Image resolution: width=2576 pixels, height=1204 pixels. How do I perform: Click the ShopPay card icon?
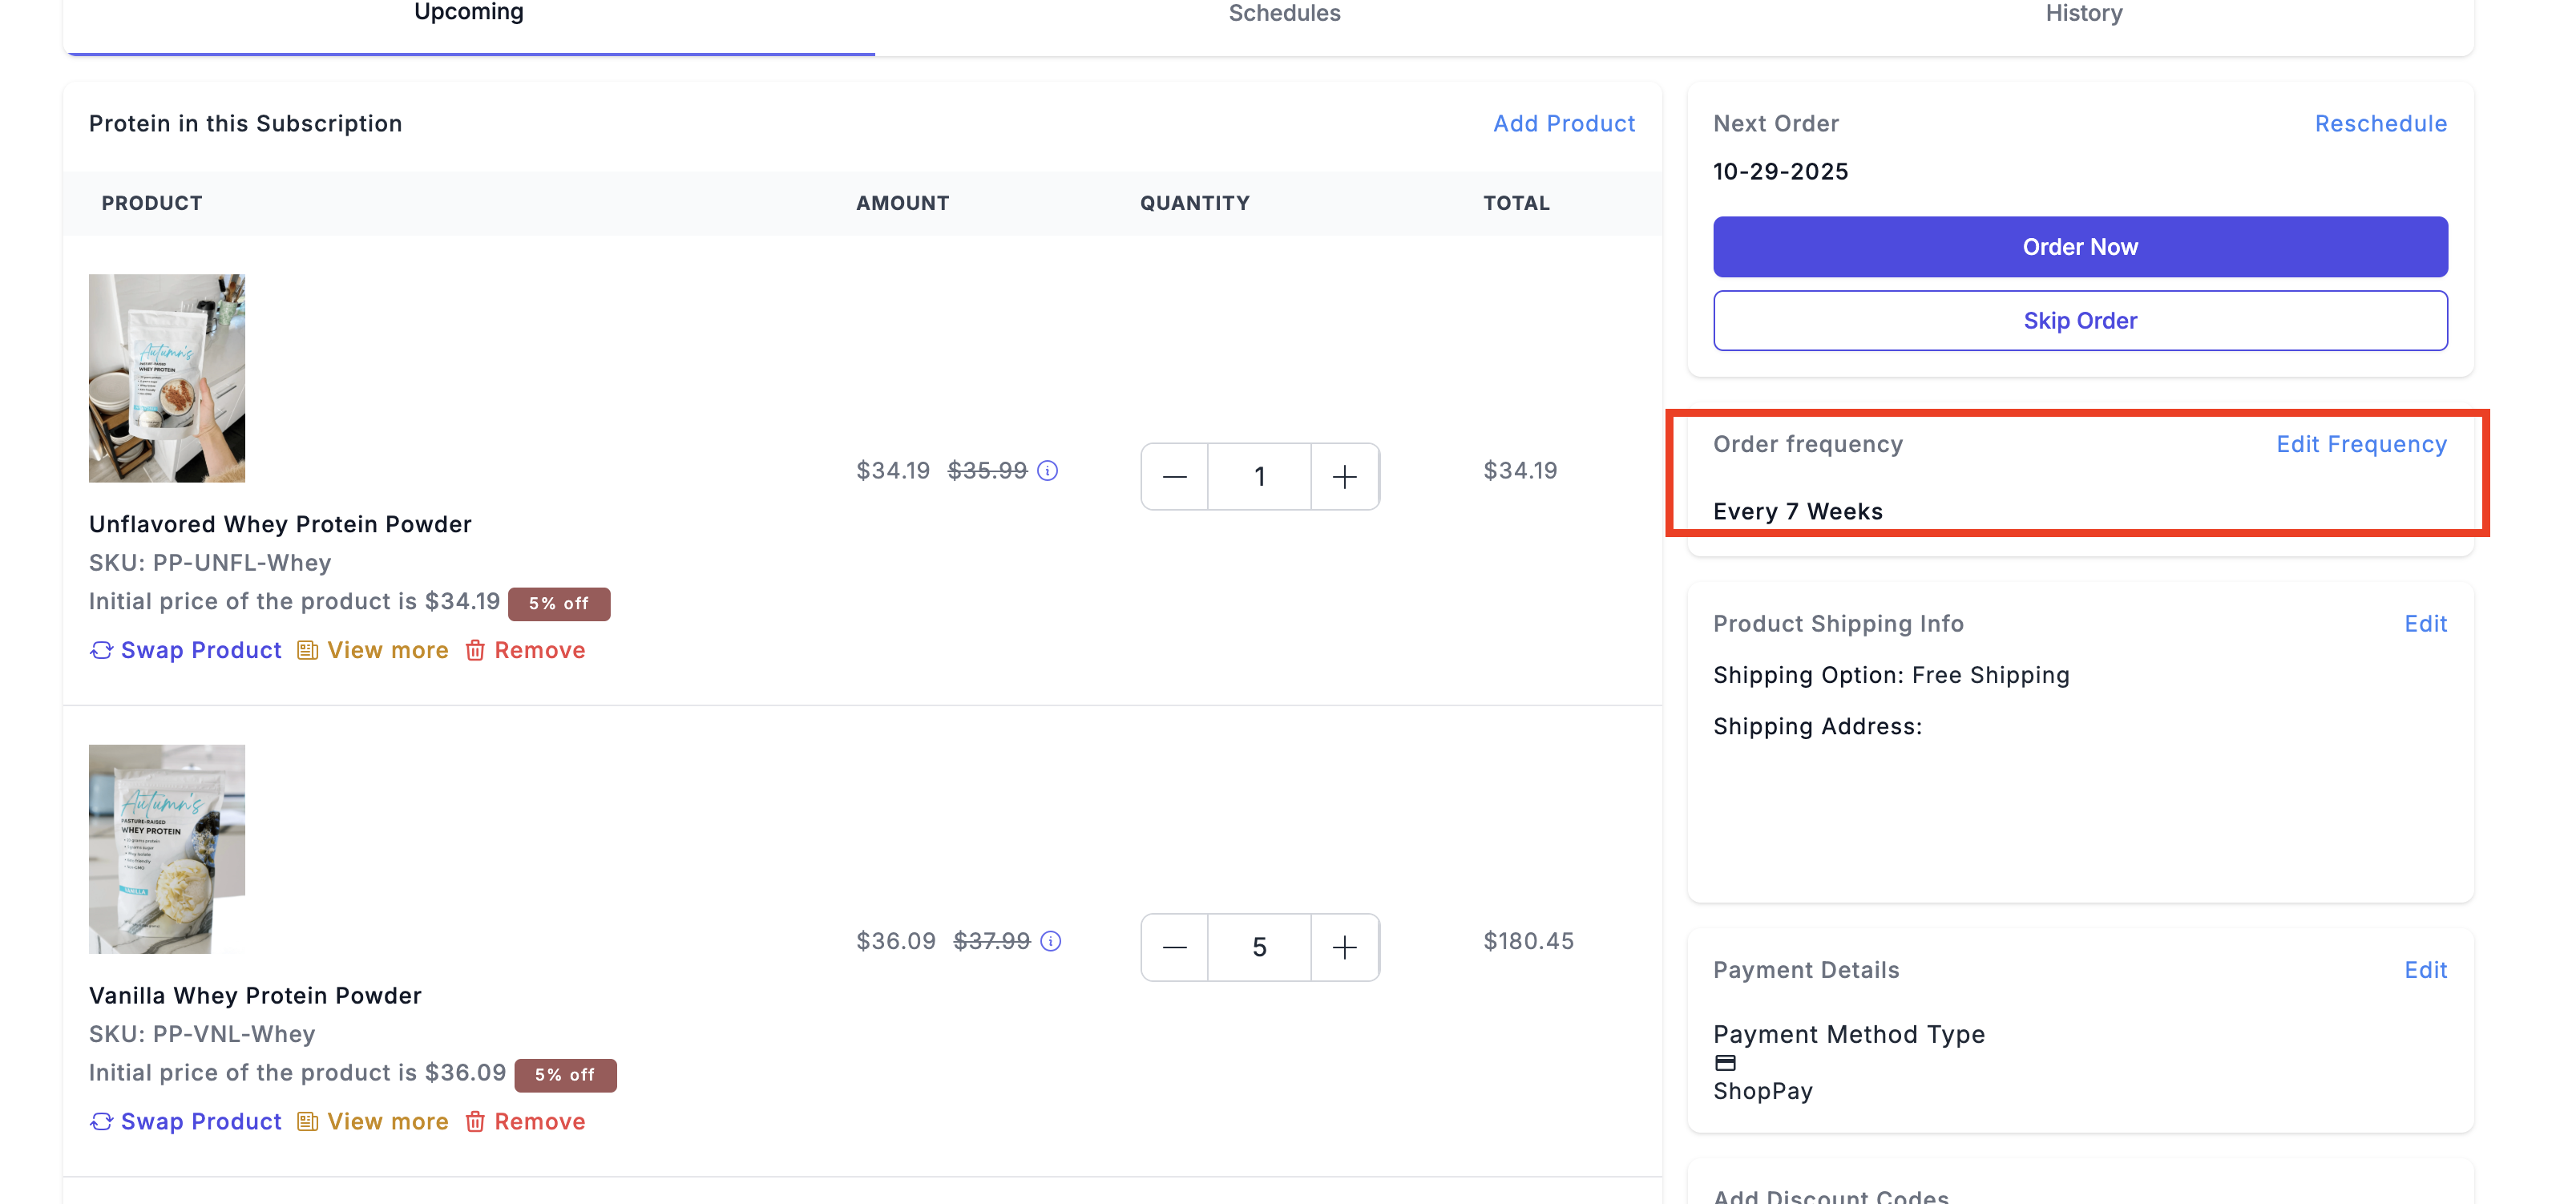tap(1726, 1063)
